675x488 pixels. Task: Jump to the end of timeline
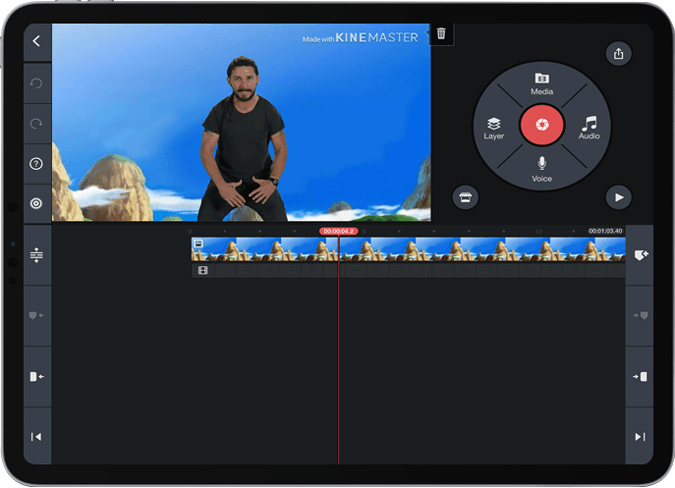pyautogui.click(x=640, y=436)
